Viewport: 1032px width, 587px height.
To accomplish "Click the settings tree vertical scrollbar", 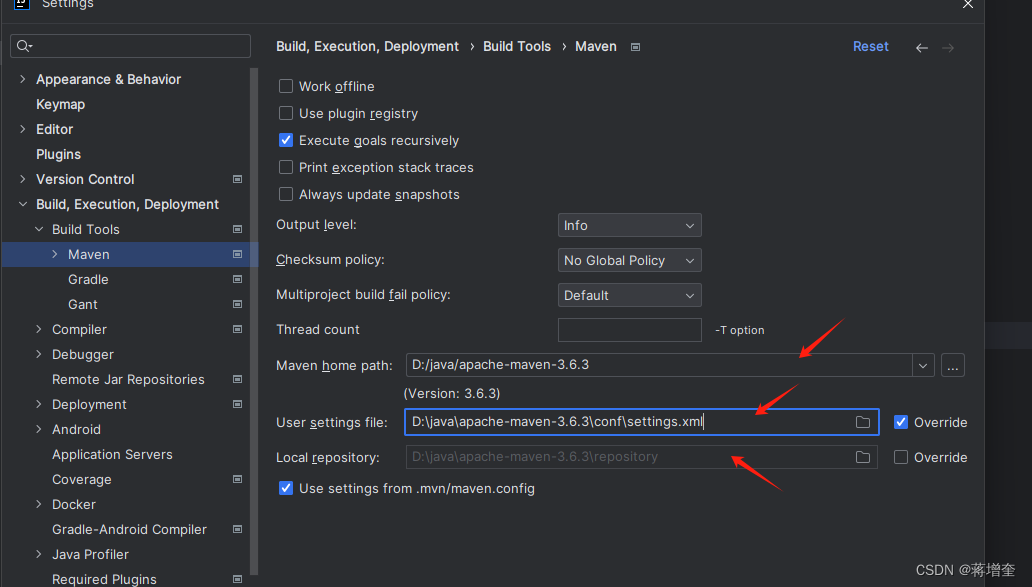I will (254, 321).
